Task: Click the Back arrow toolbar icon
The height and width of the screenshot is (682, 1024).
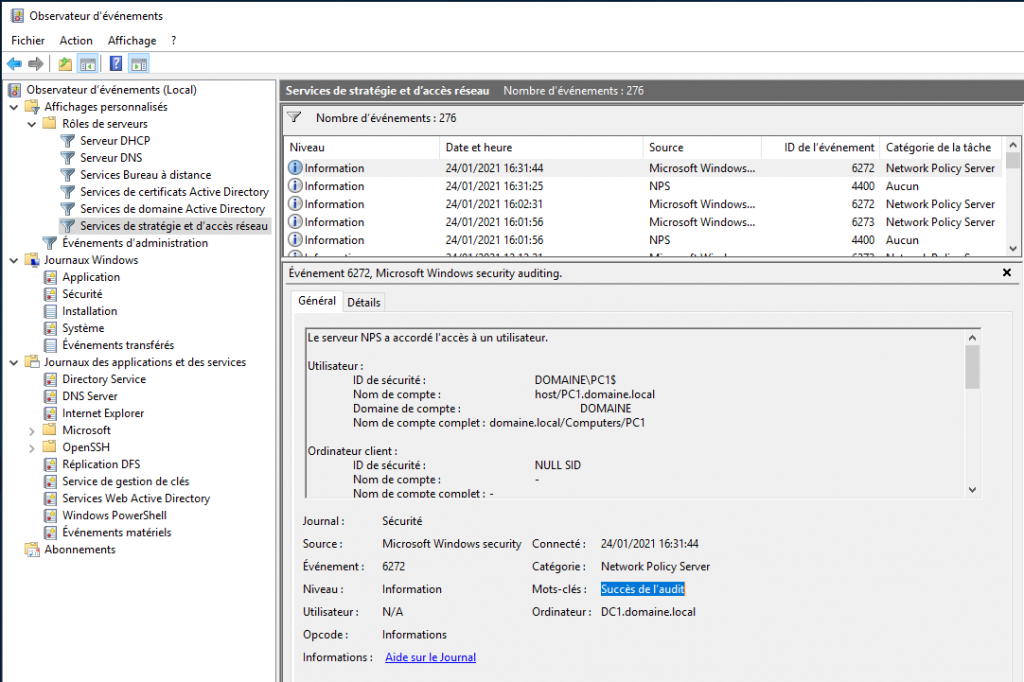Action: coord(14,63)
